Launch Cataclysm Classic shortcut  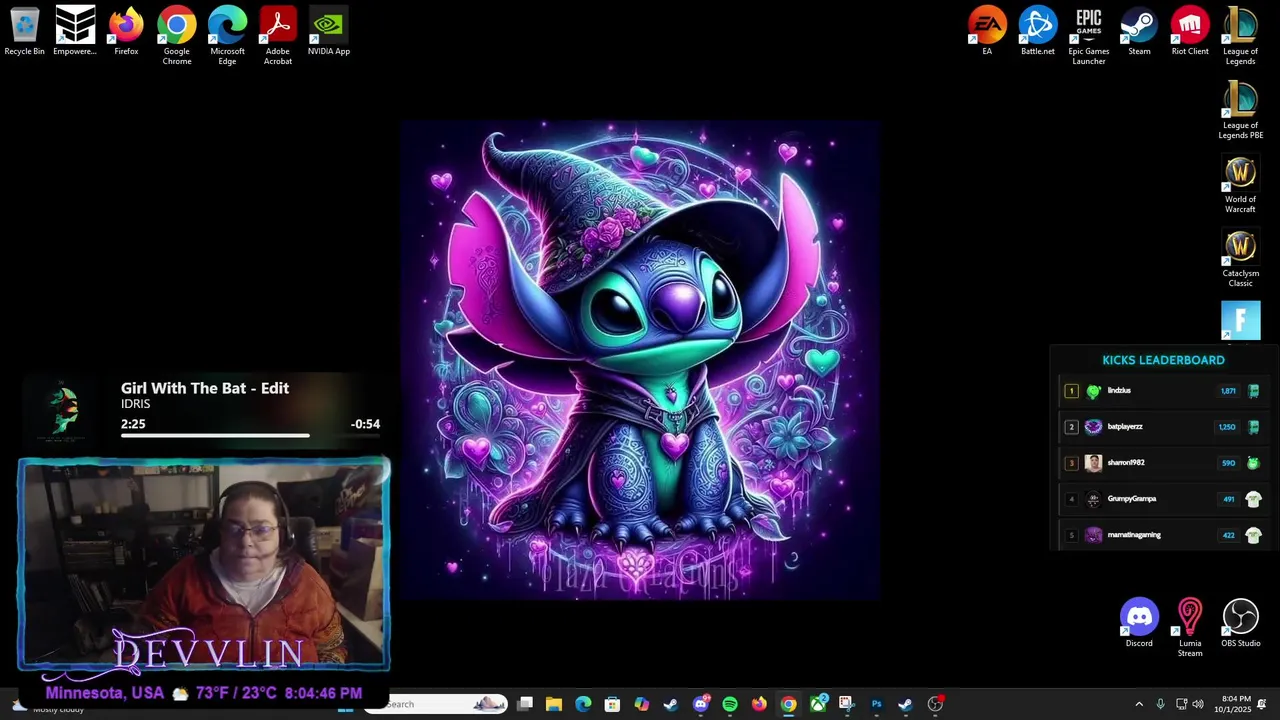[x=1241, y=258]
